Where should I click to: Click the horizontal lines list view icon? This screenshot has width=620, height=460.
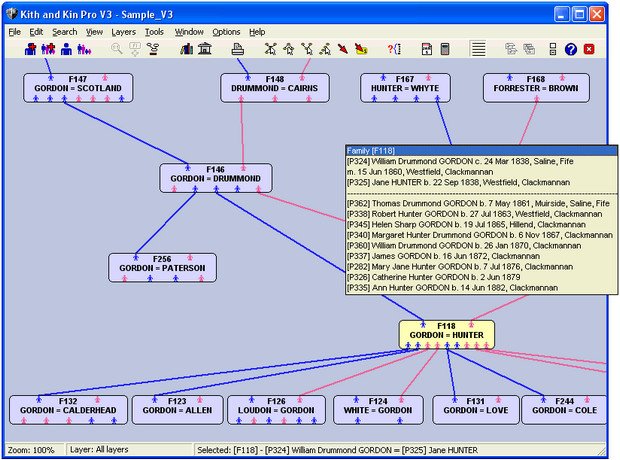(478, 49)
